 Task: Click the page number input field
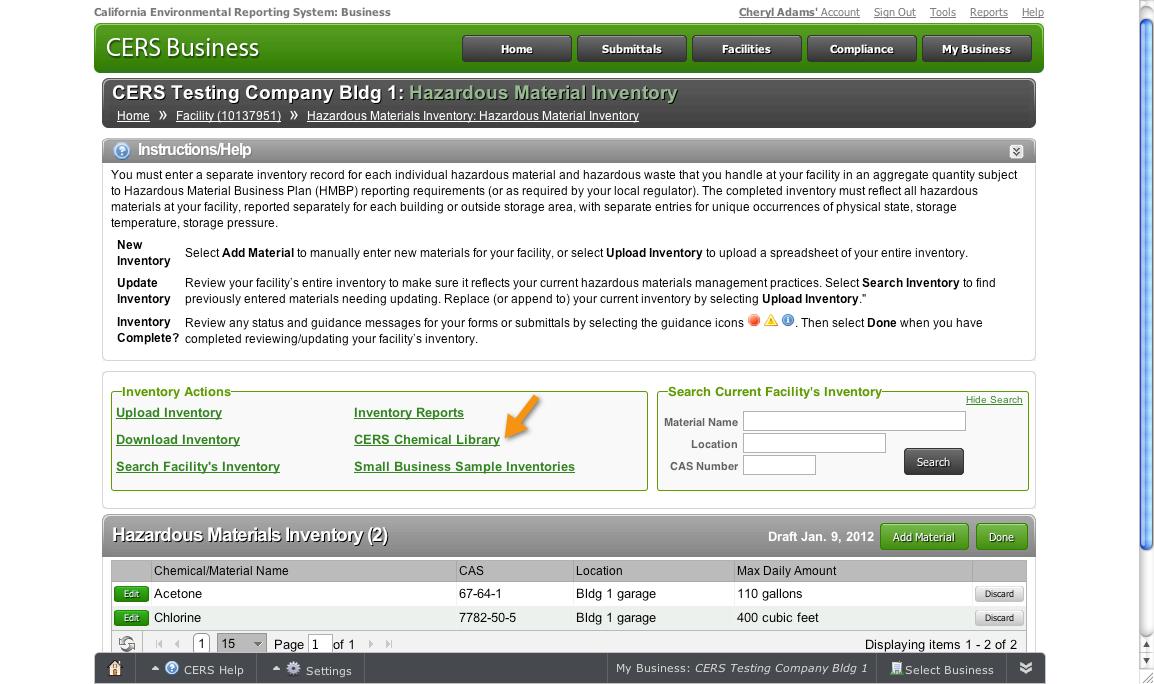pyautogui.click(x=319, y=644)
